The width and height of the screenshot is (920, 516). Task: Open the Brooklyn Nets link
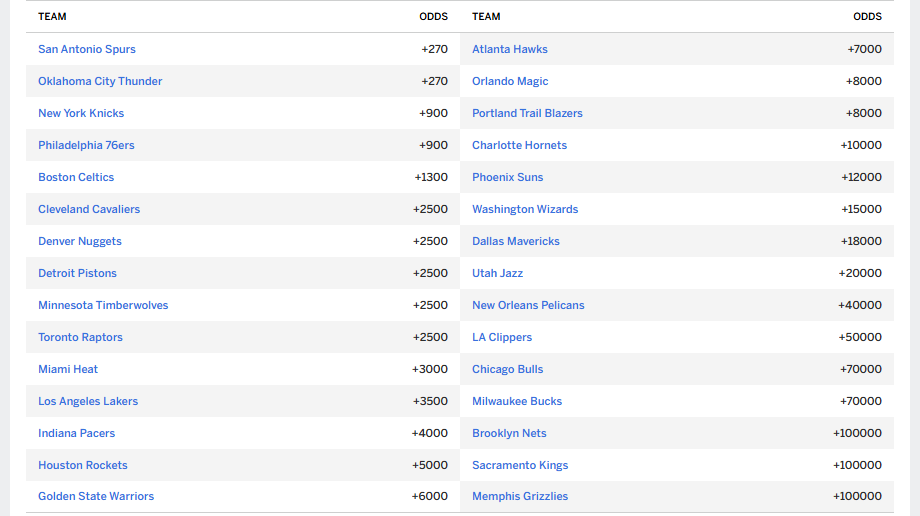509,433
